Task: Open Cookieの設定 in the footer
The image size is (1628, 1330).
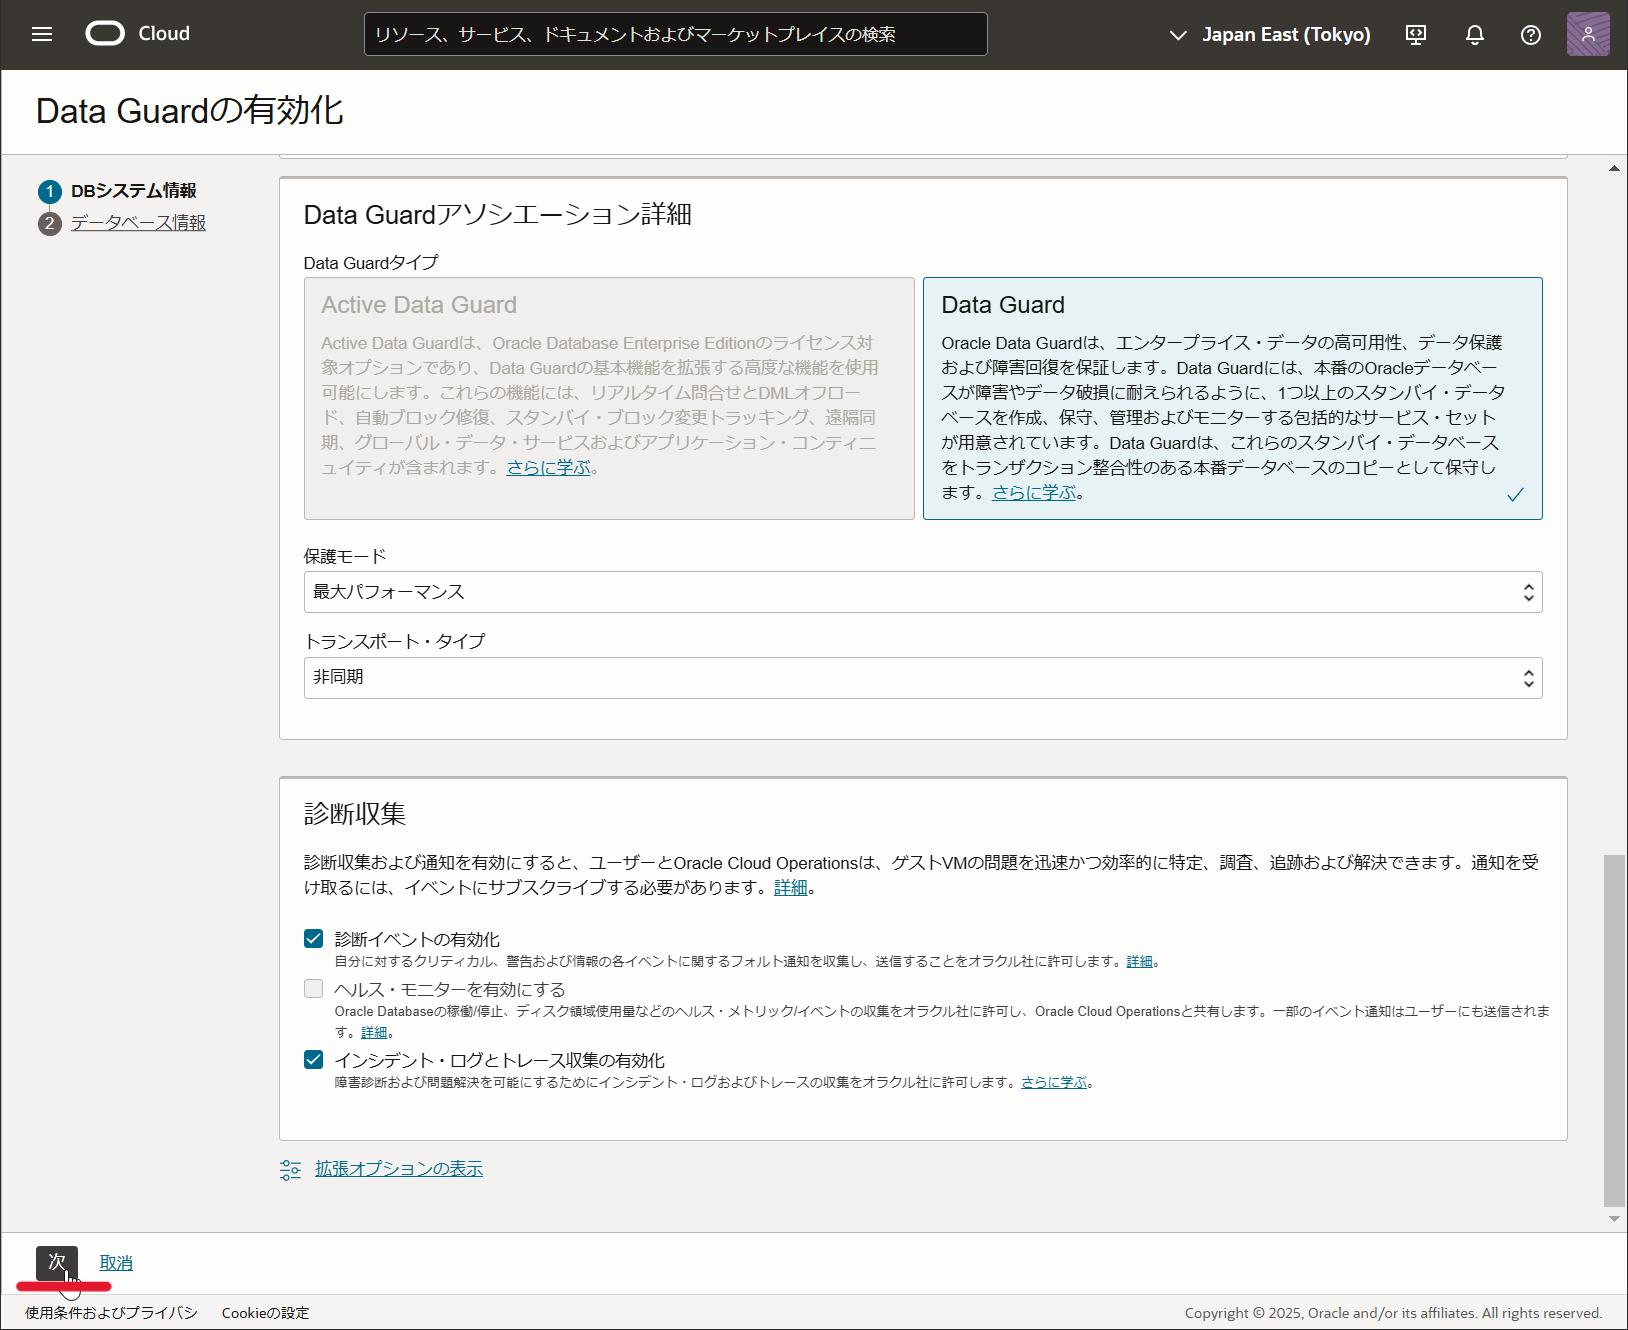Action: (x=264, y=1313)
